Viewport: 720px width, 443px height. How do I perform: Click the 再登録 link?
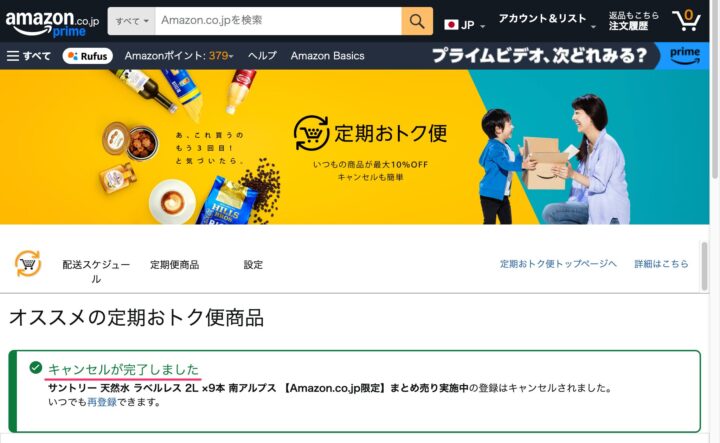pyautogui.click(x=102, y=402)
